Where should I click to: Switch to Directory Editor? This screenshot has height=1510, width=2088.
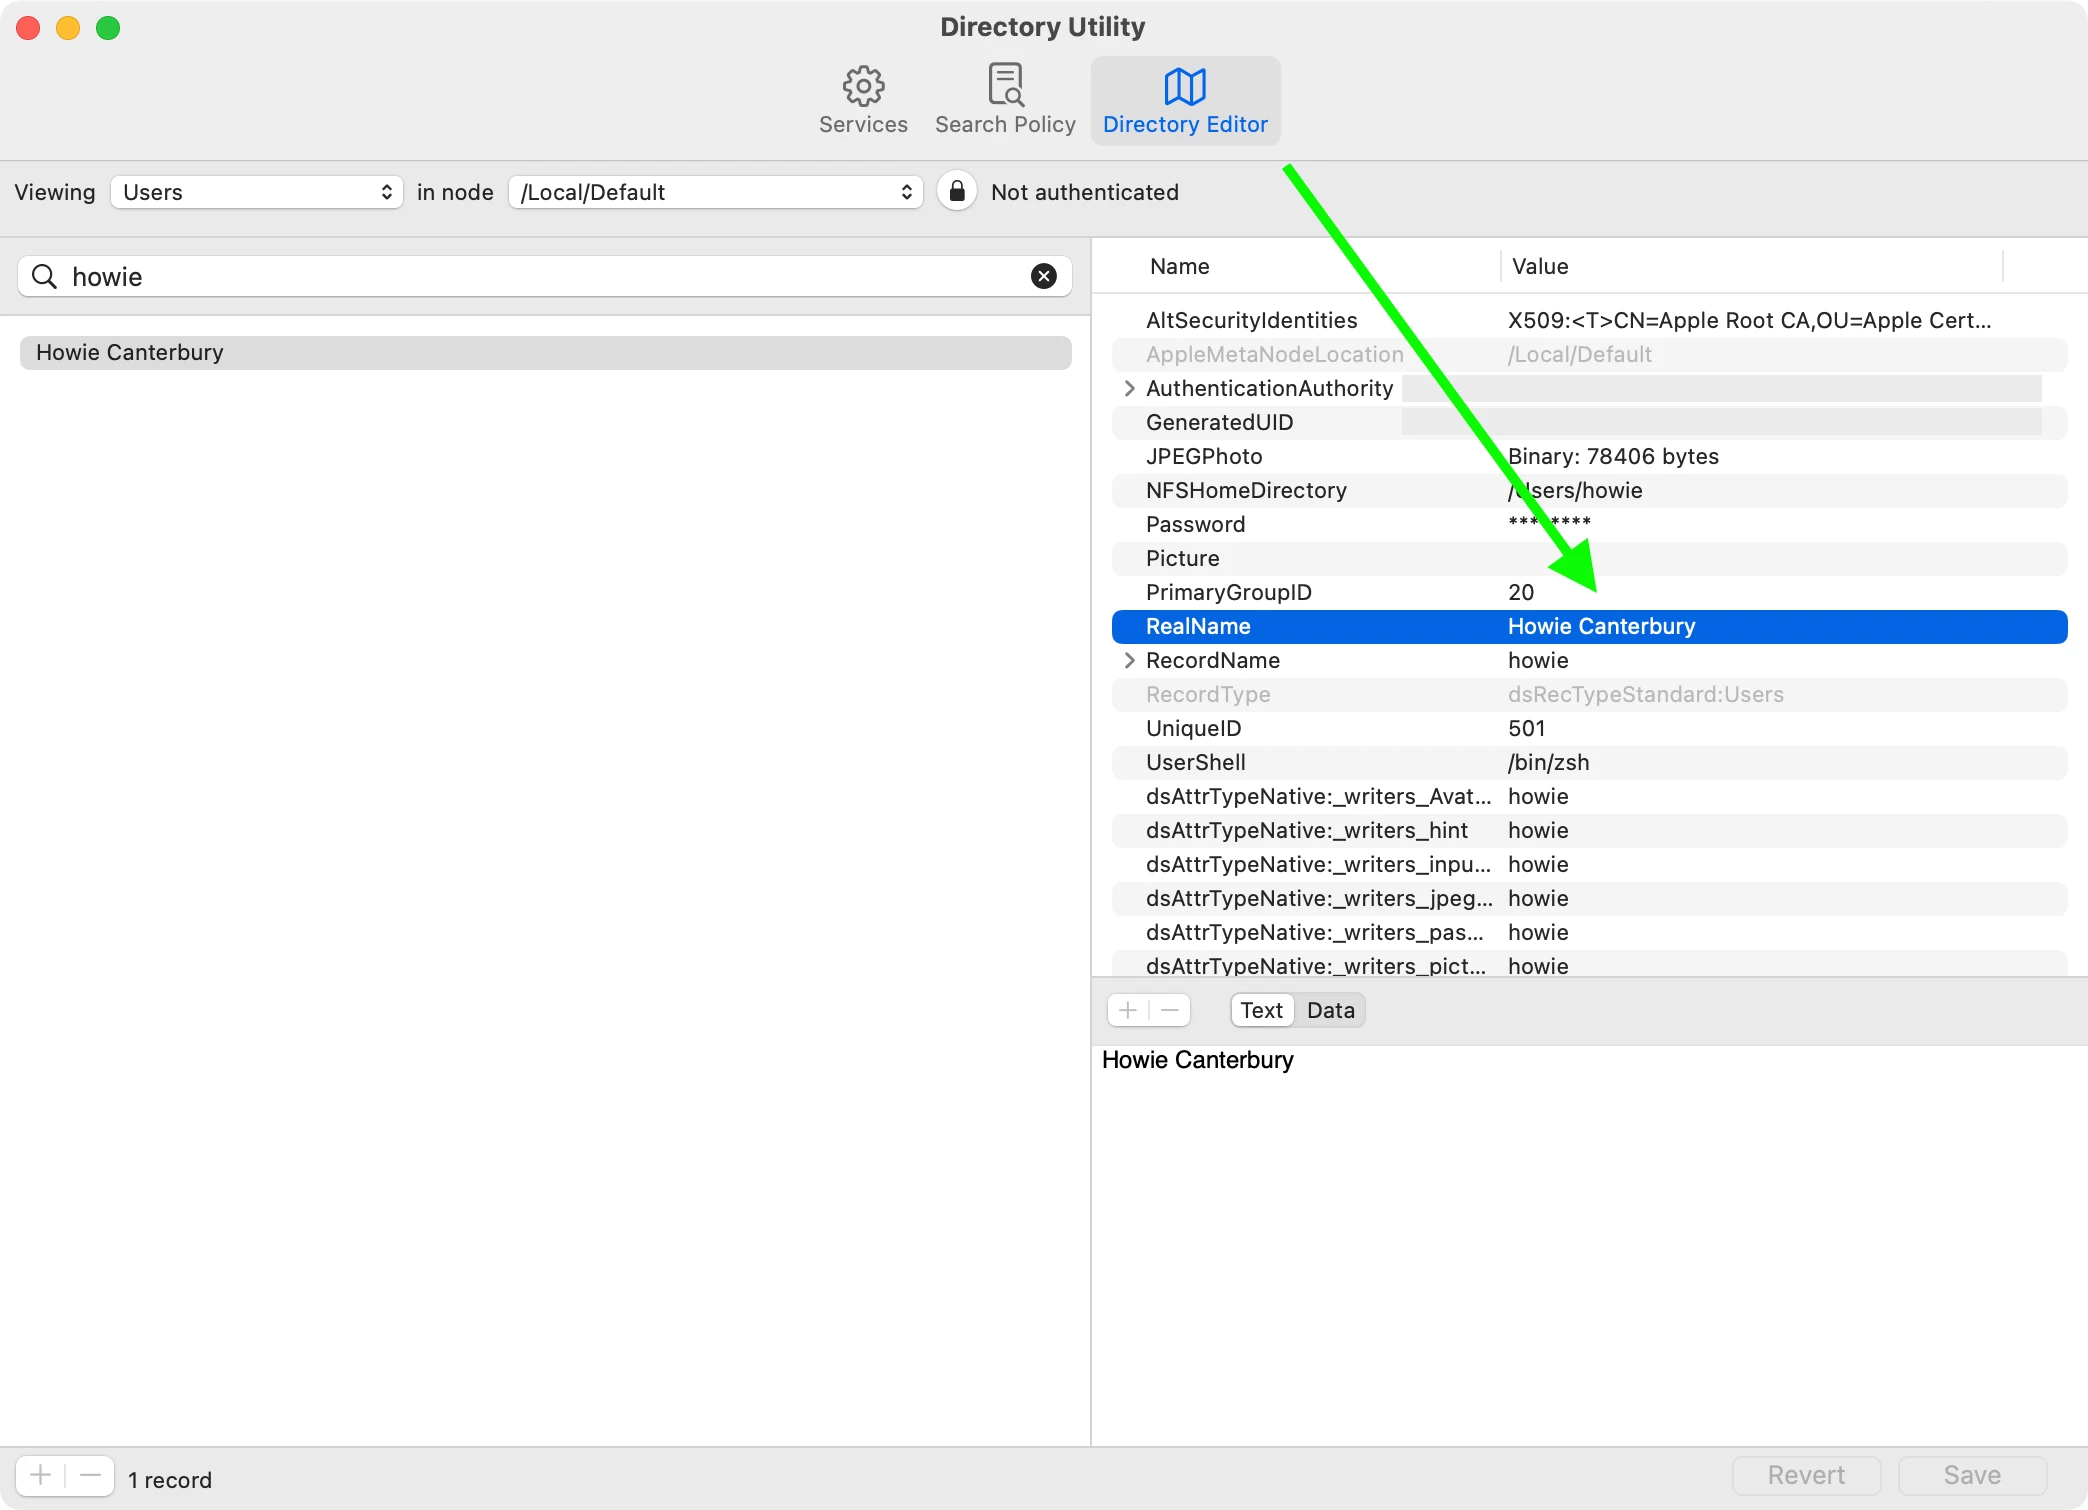pyautogui.click(x=1185, y=101)
